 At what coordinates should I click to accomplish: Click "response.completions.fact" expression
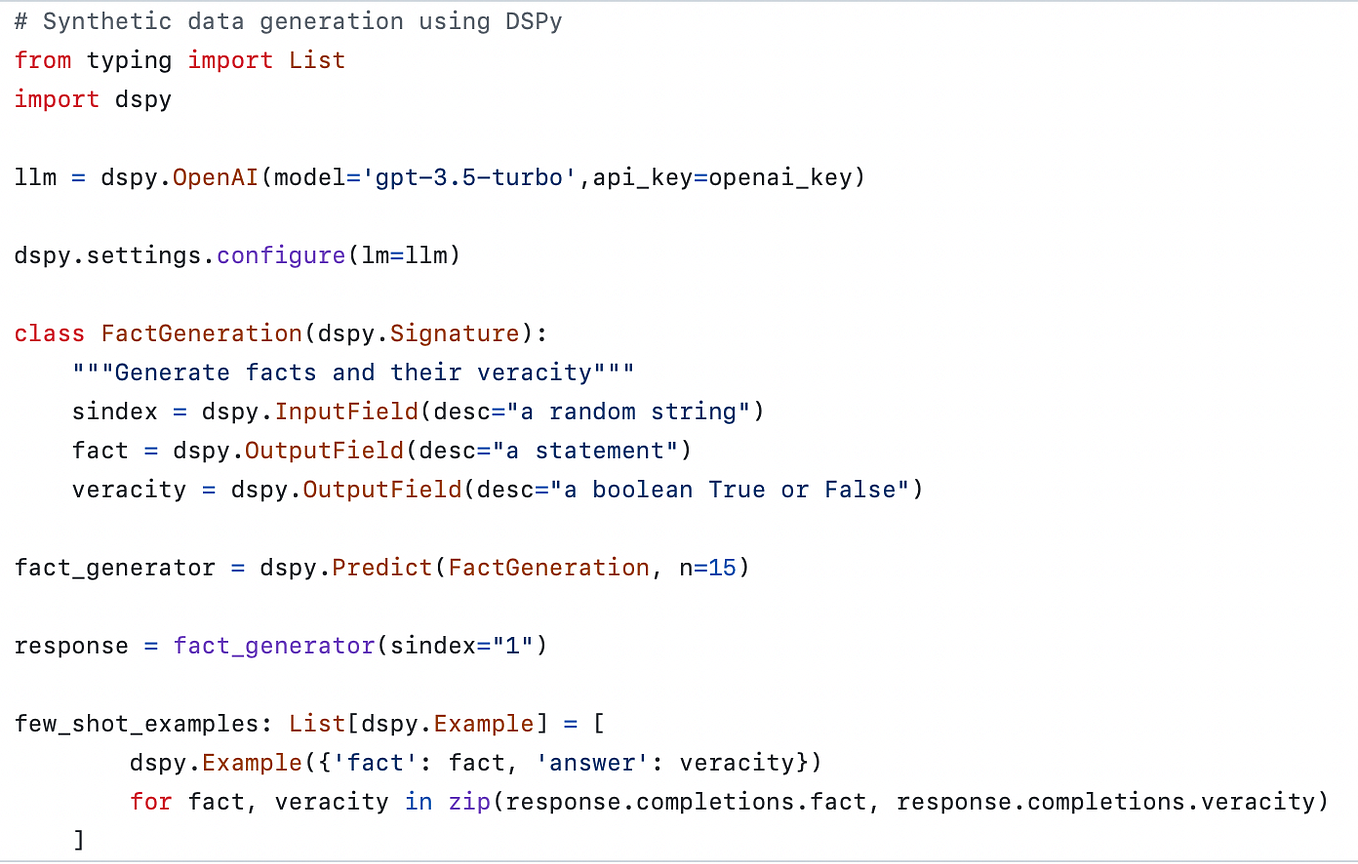tap(686, 802)
